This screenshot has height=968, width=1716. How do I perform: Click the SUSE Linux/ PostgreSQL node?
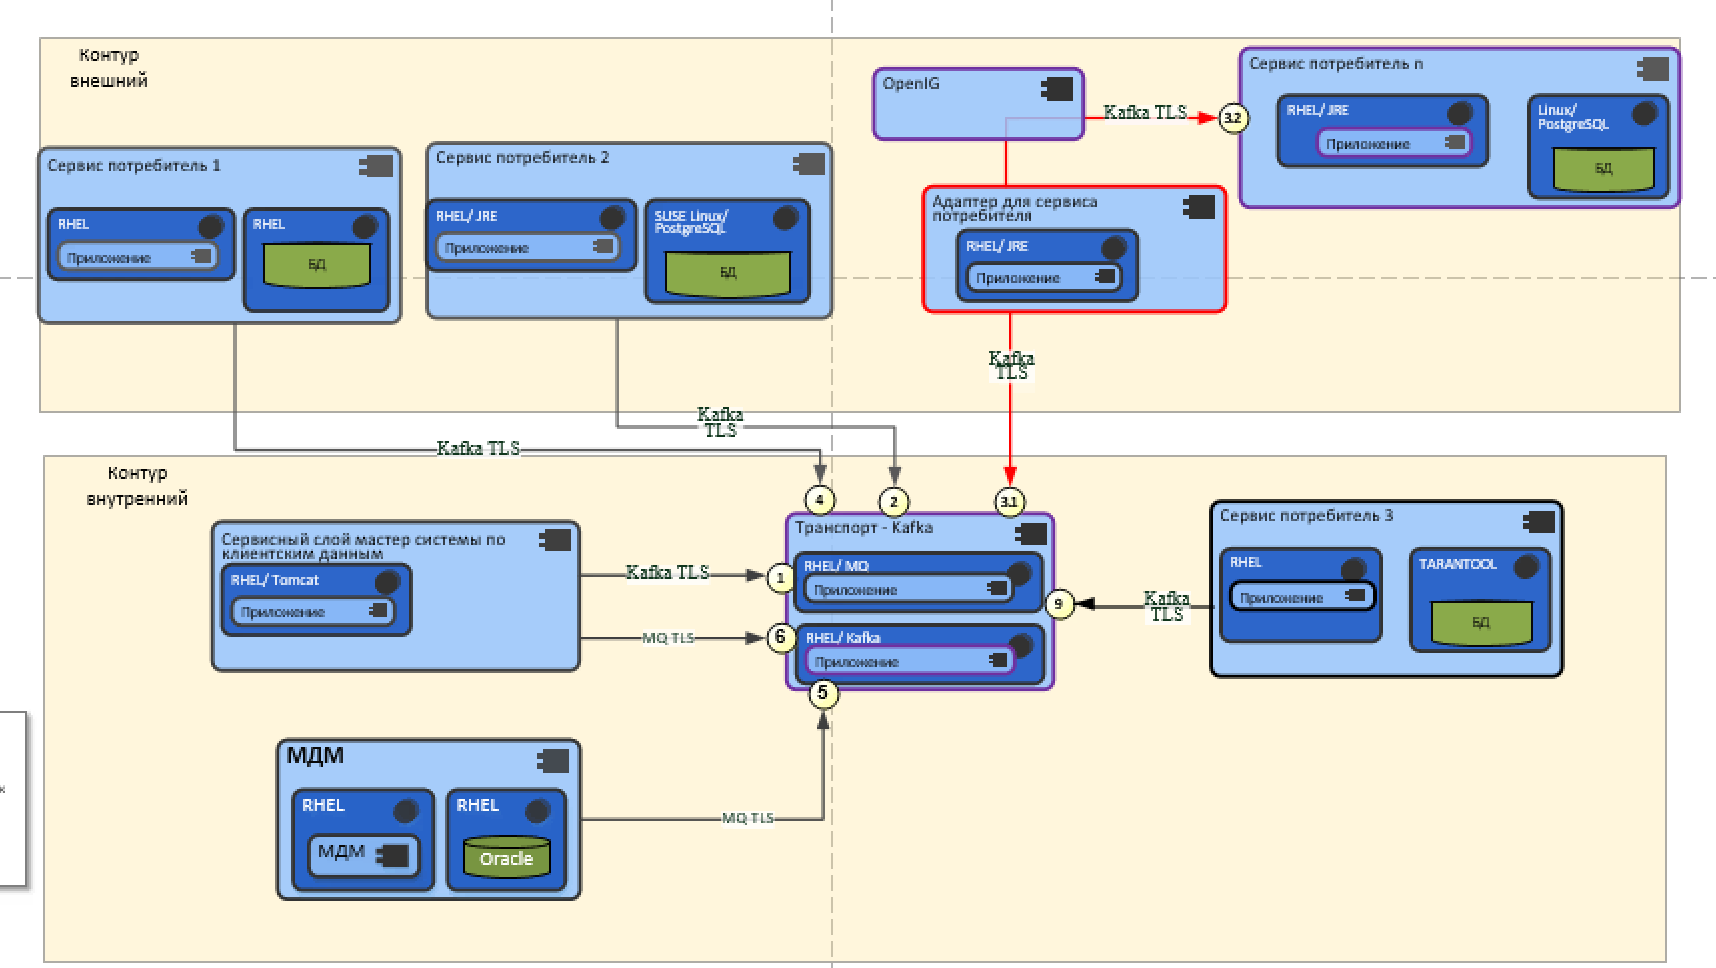click(x=727, y=250)
